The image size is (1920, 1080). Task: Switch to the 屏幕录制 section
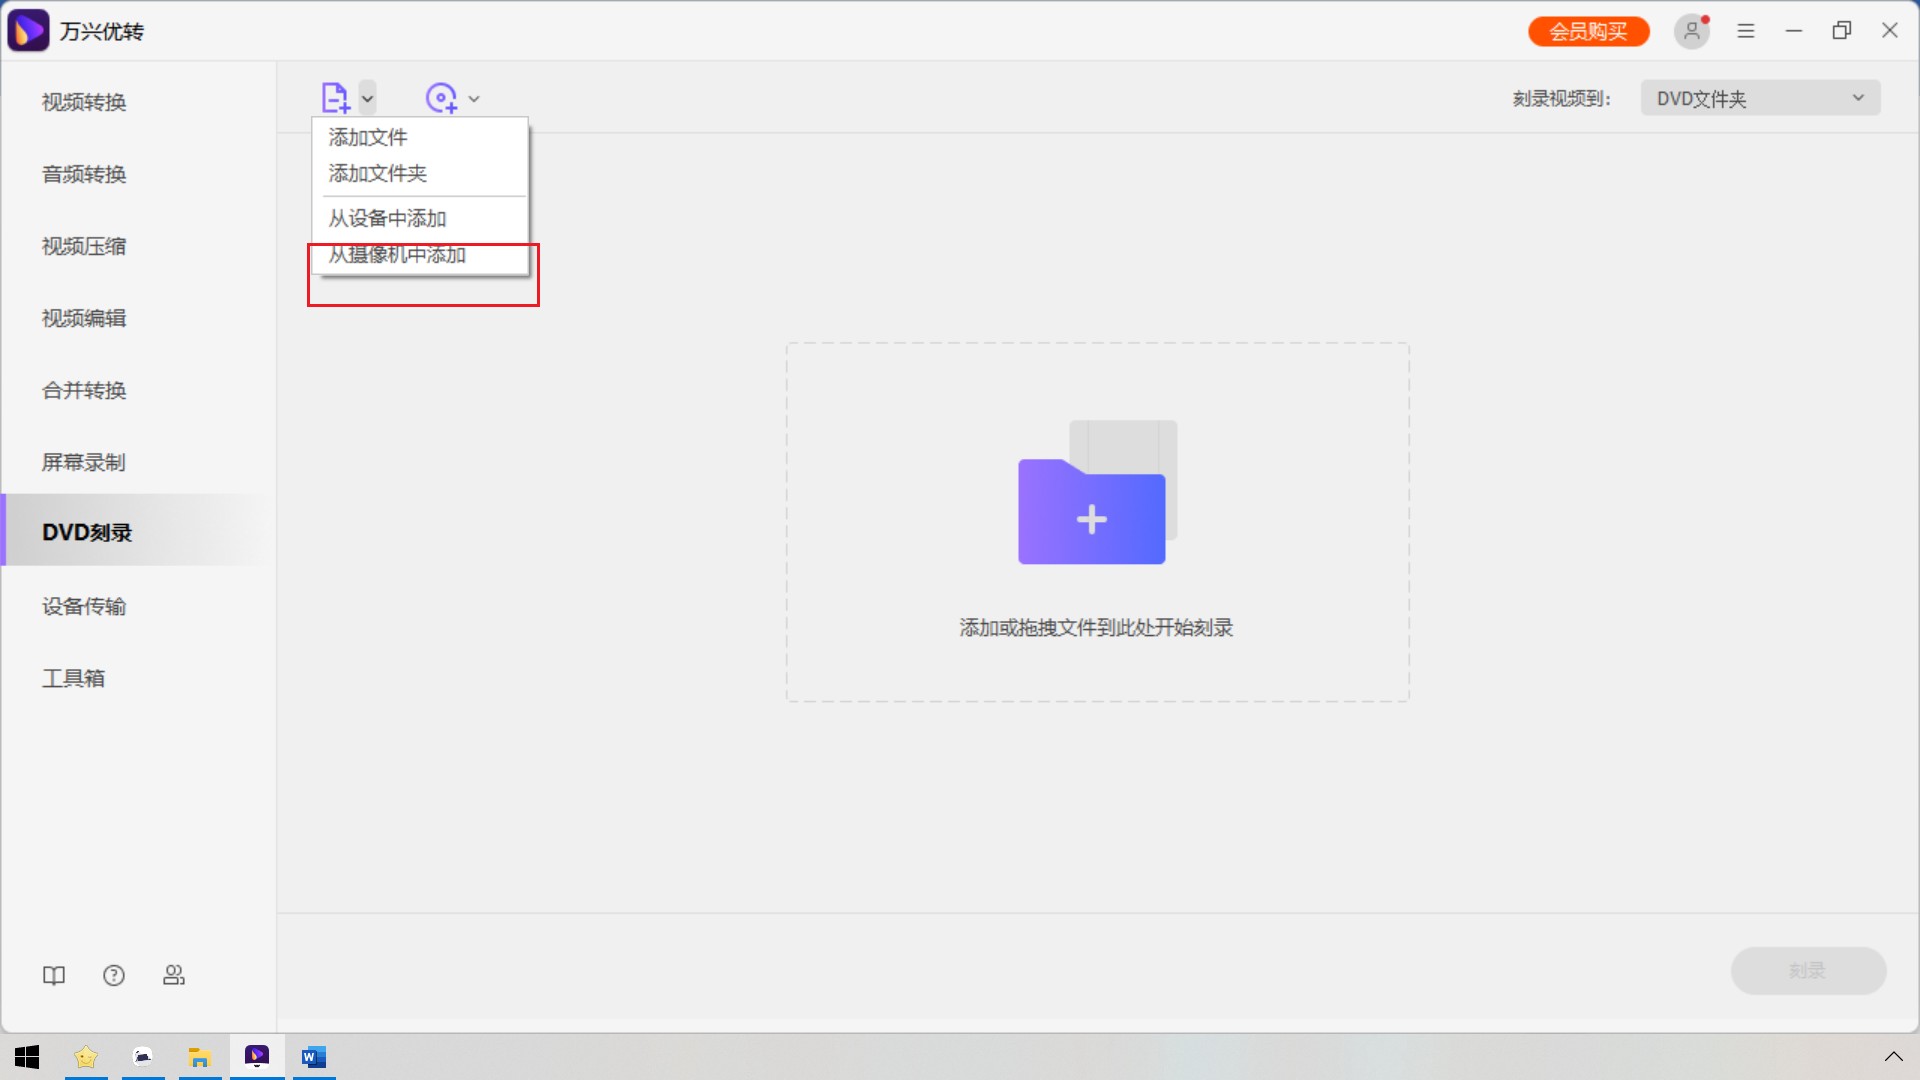click(83, 462)
